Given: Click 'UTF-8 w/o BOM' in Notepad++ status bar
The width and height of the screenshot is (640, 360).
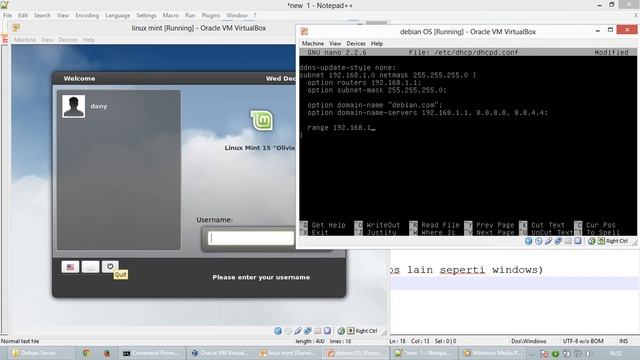Looking at the screenshot, I should click(x=583, y=341).
